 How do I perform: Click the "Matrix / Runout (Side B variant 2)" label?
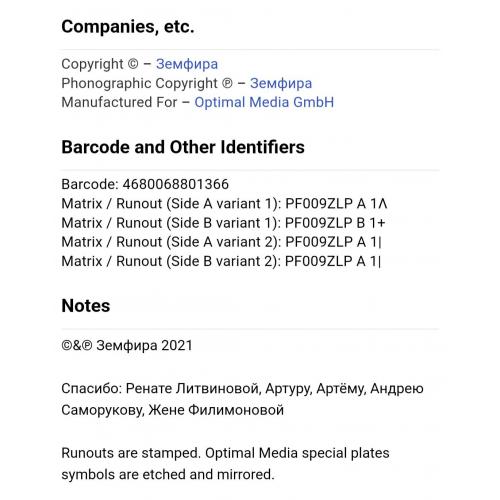tap(171, 261)
